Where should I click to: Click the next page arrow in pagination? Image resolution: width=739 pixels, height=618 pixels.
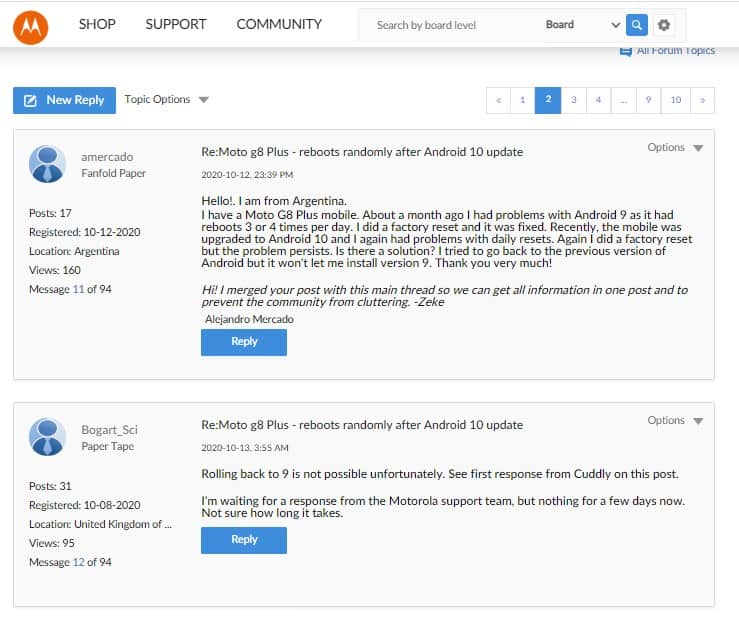click(x=702, y=100)
